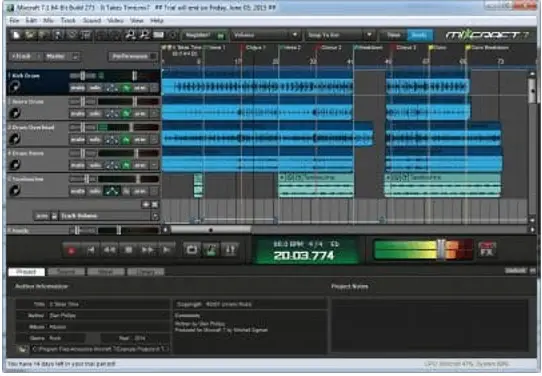Click the Undock button in bottom panel

515,271
